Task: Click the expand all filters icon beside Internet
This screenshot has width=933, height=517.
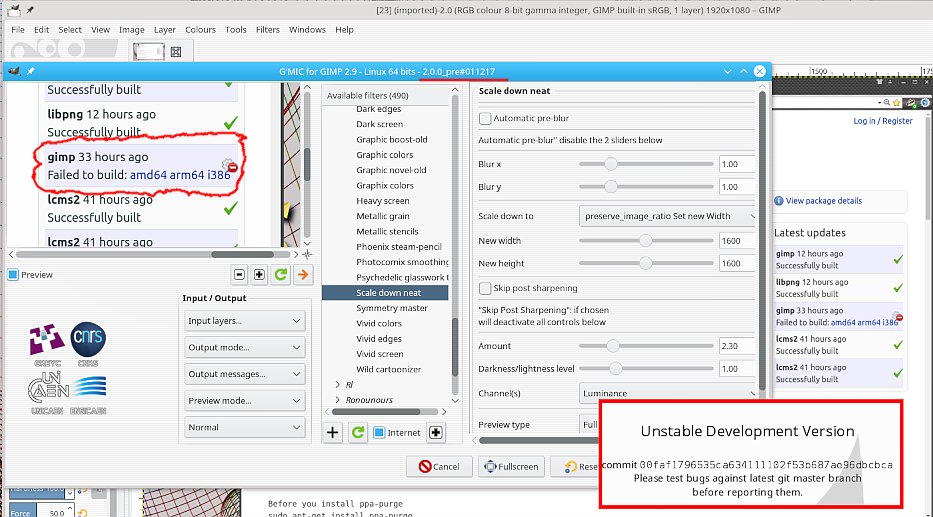Action: 436,433
